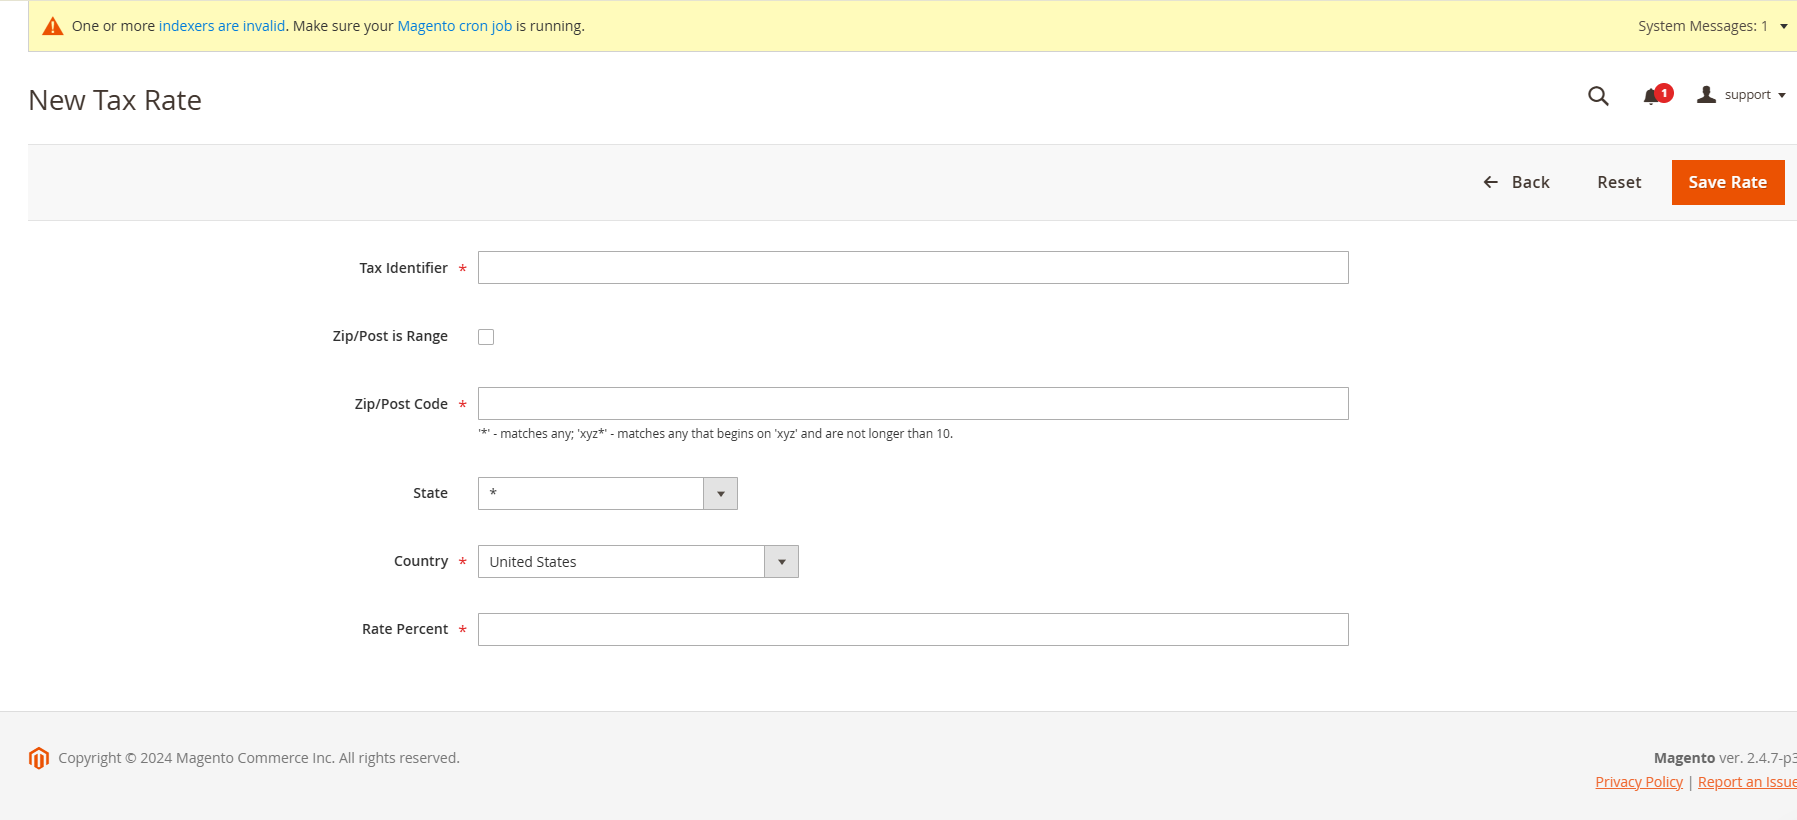Click into the Zip/Post Code field
Image resolution: width=1797 pixels, height=820 pixels.
[x=912, y=404]
